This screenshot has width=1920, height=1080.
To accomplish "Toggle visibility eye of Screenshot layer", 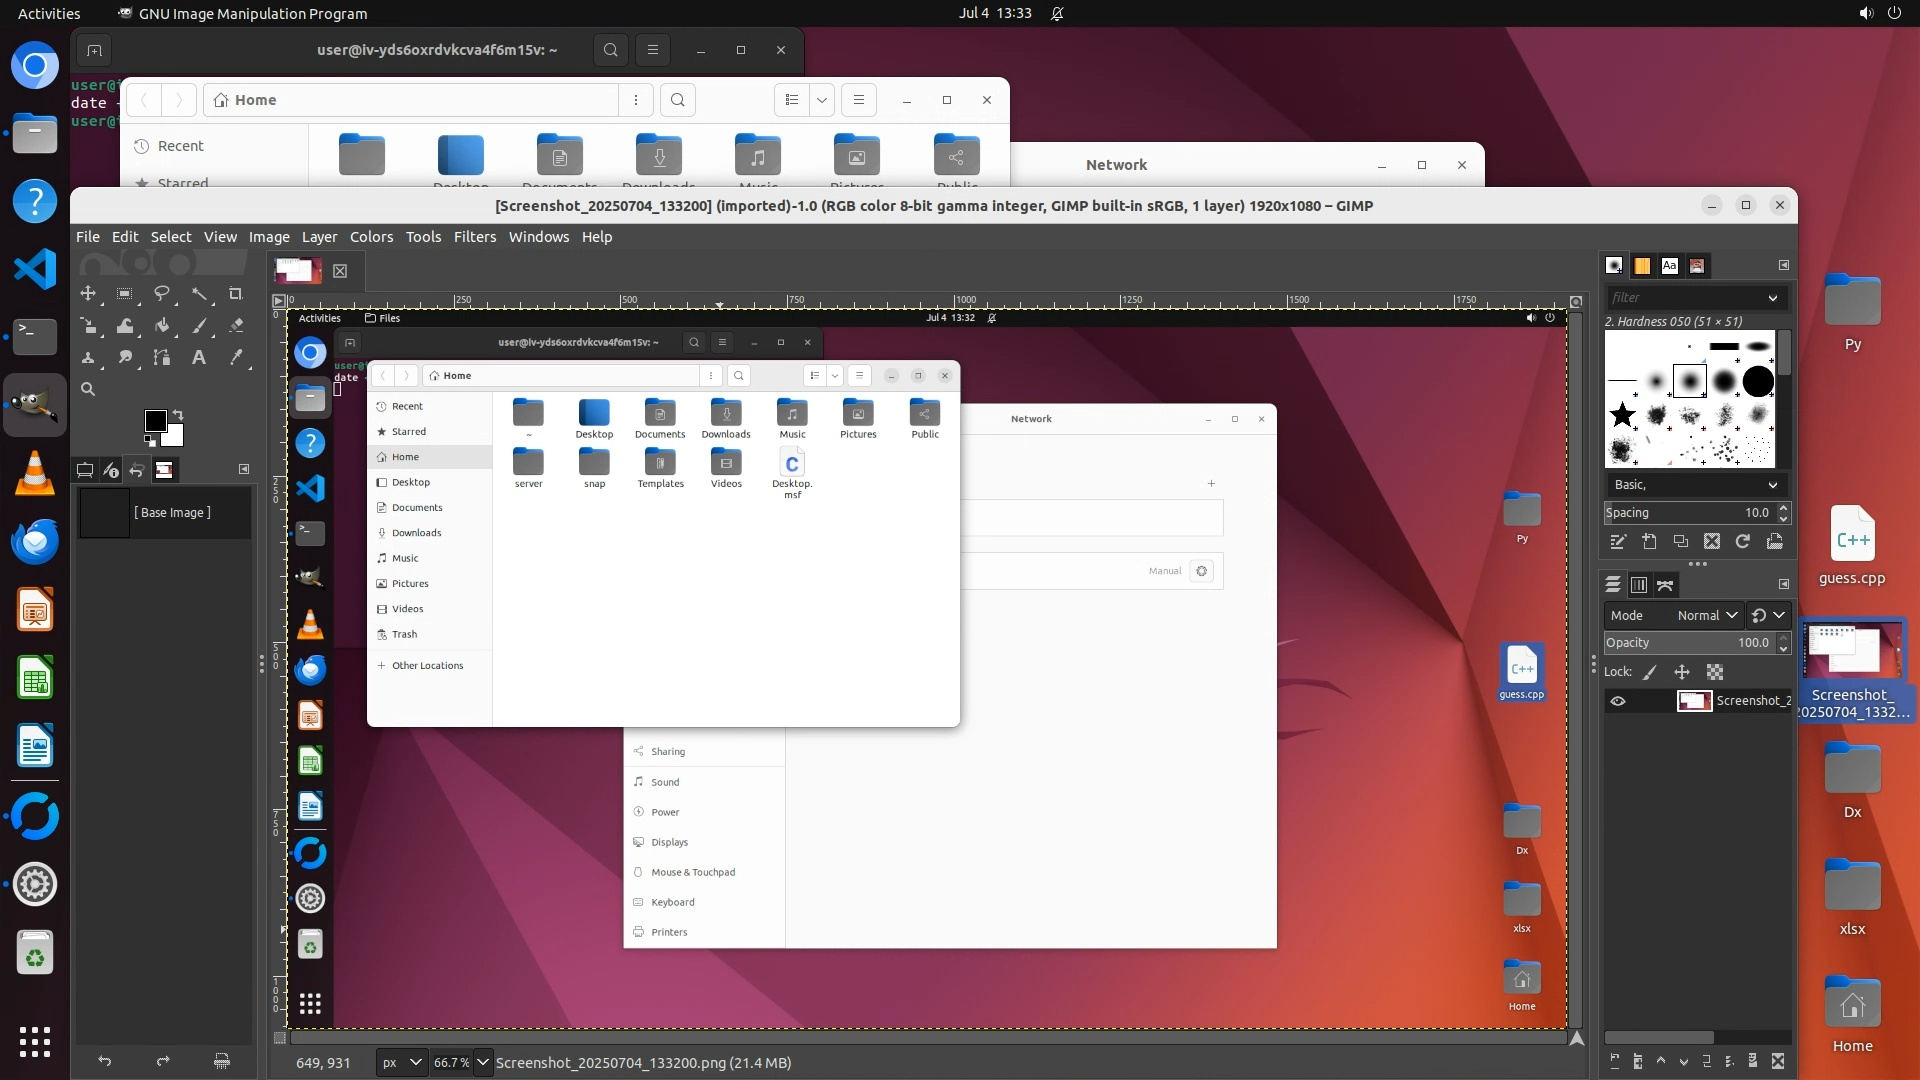I will coord(1618,701).
